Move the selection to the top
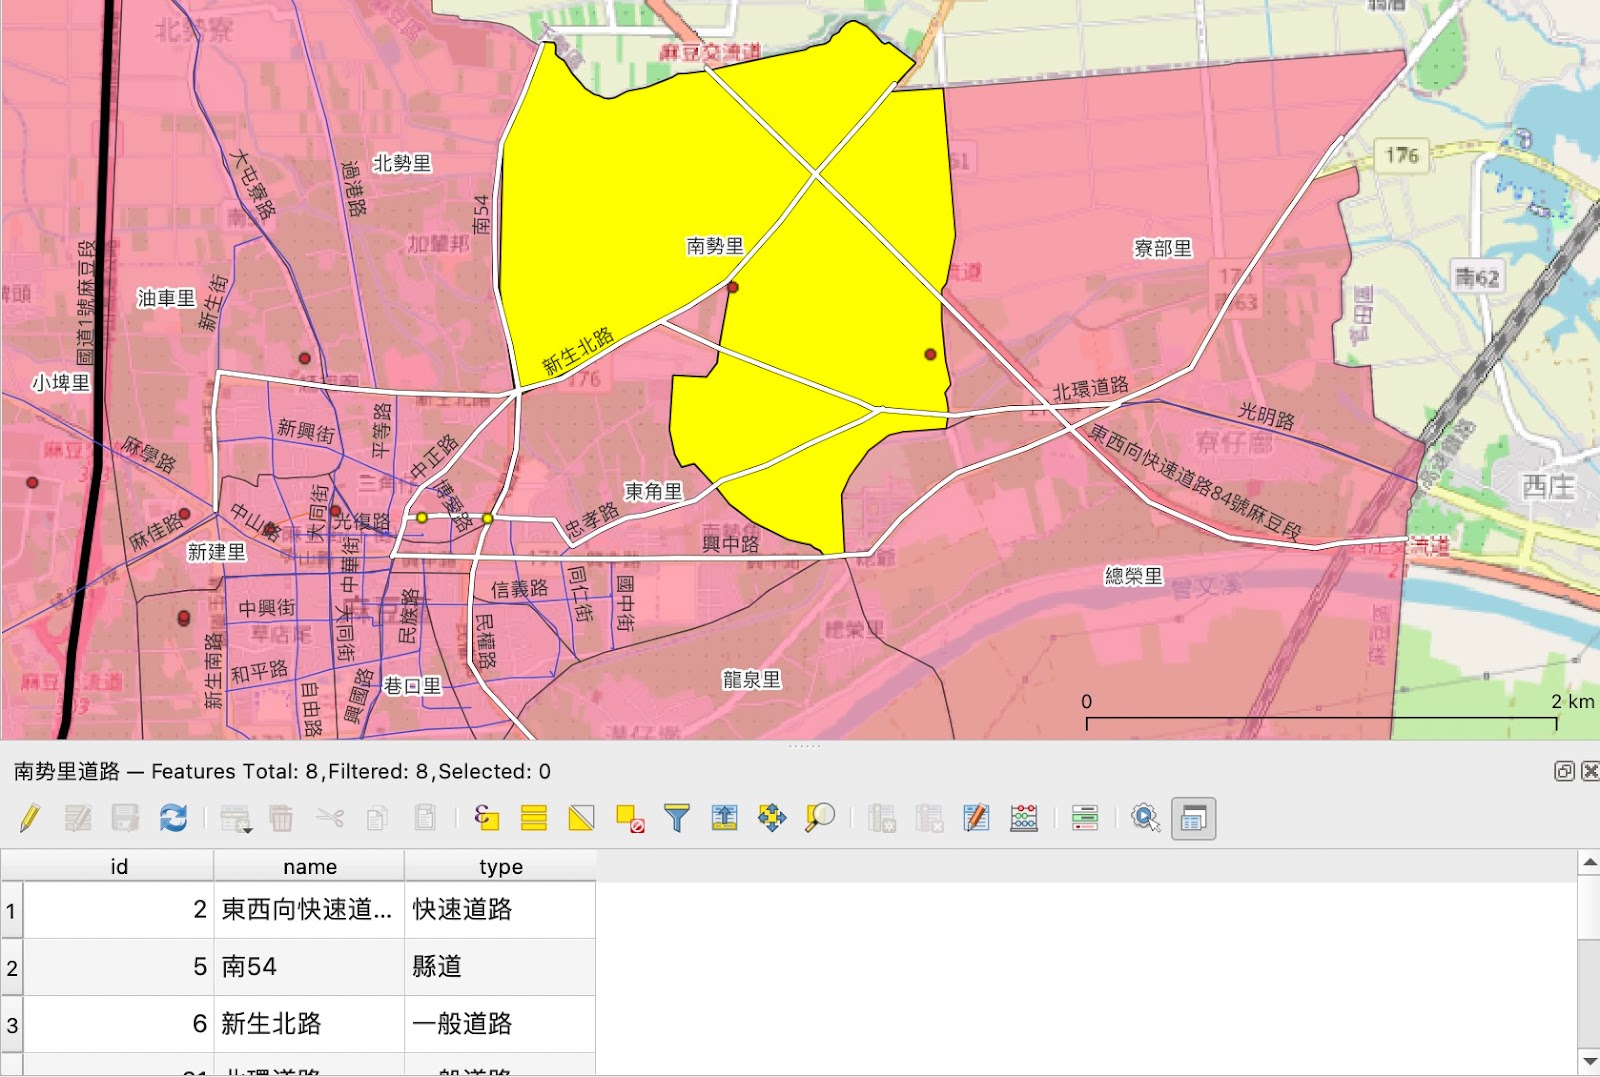The image size is (1600, 1077). (725, 819)
